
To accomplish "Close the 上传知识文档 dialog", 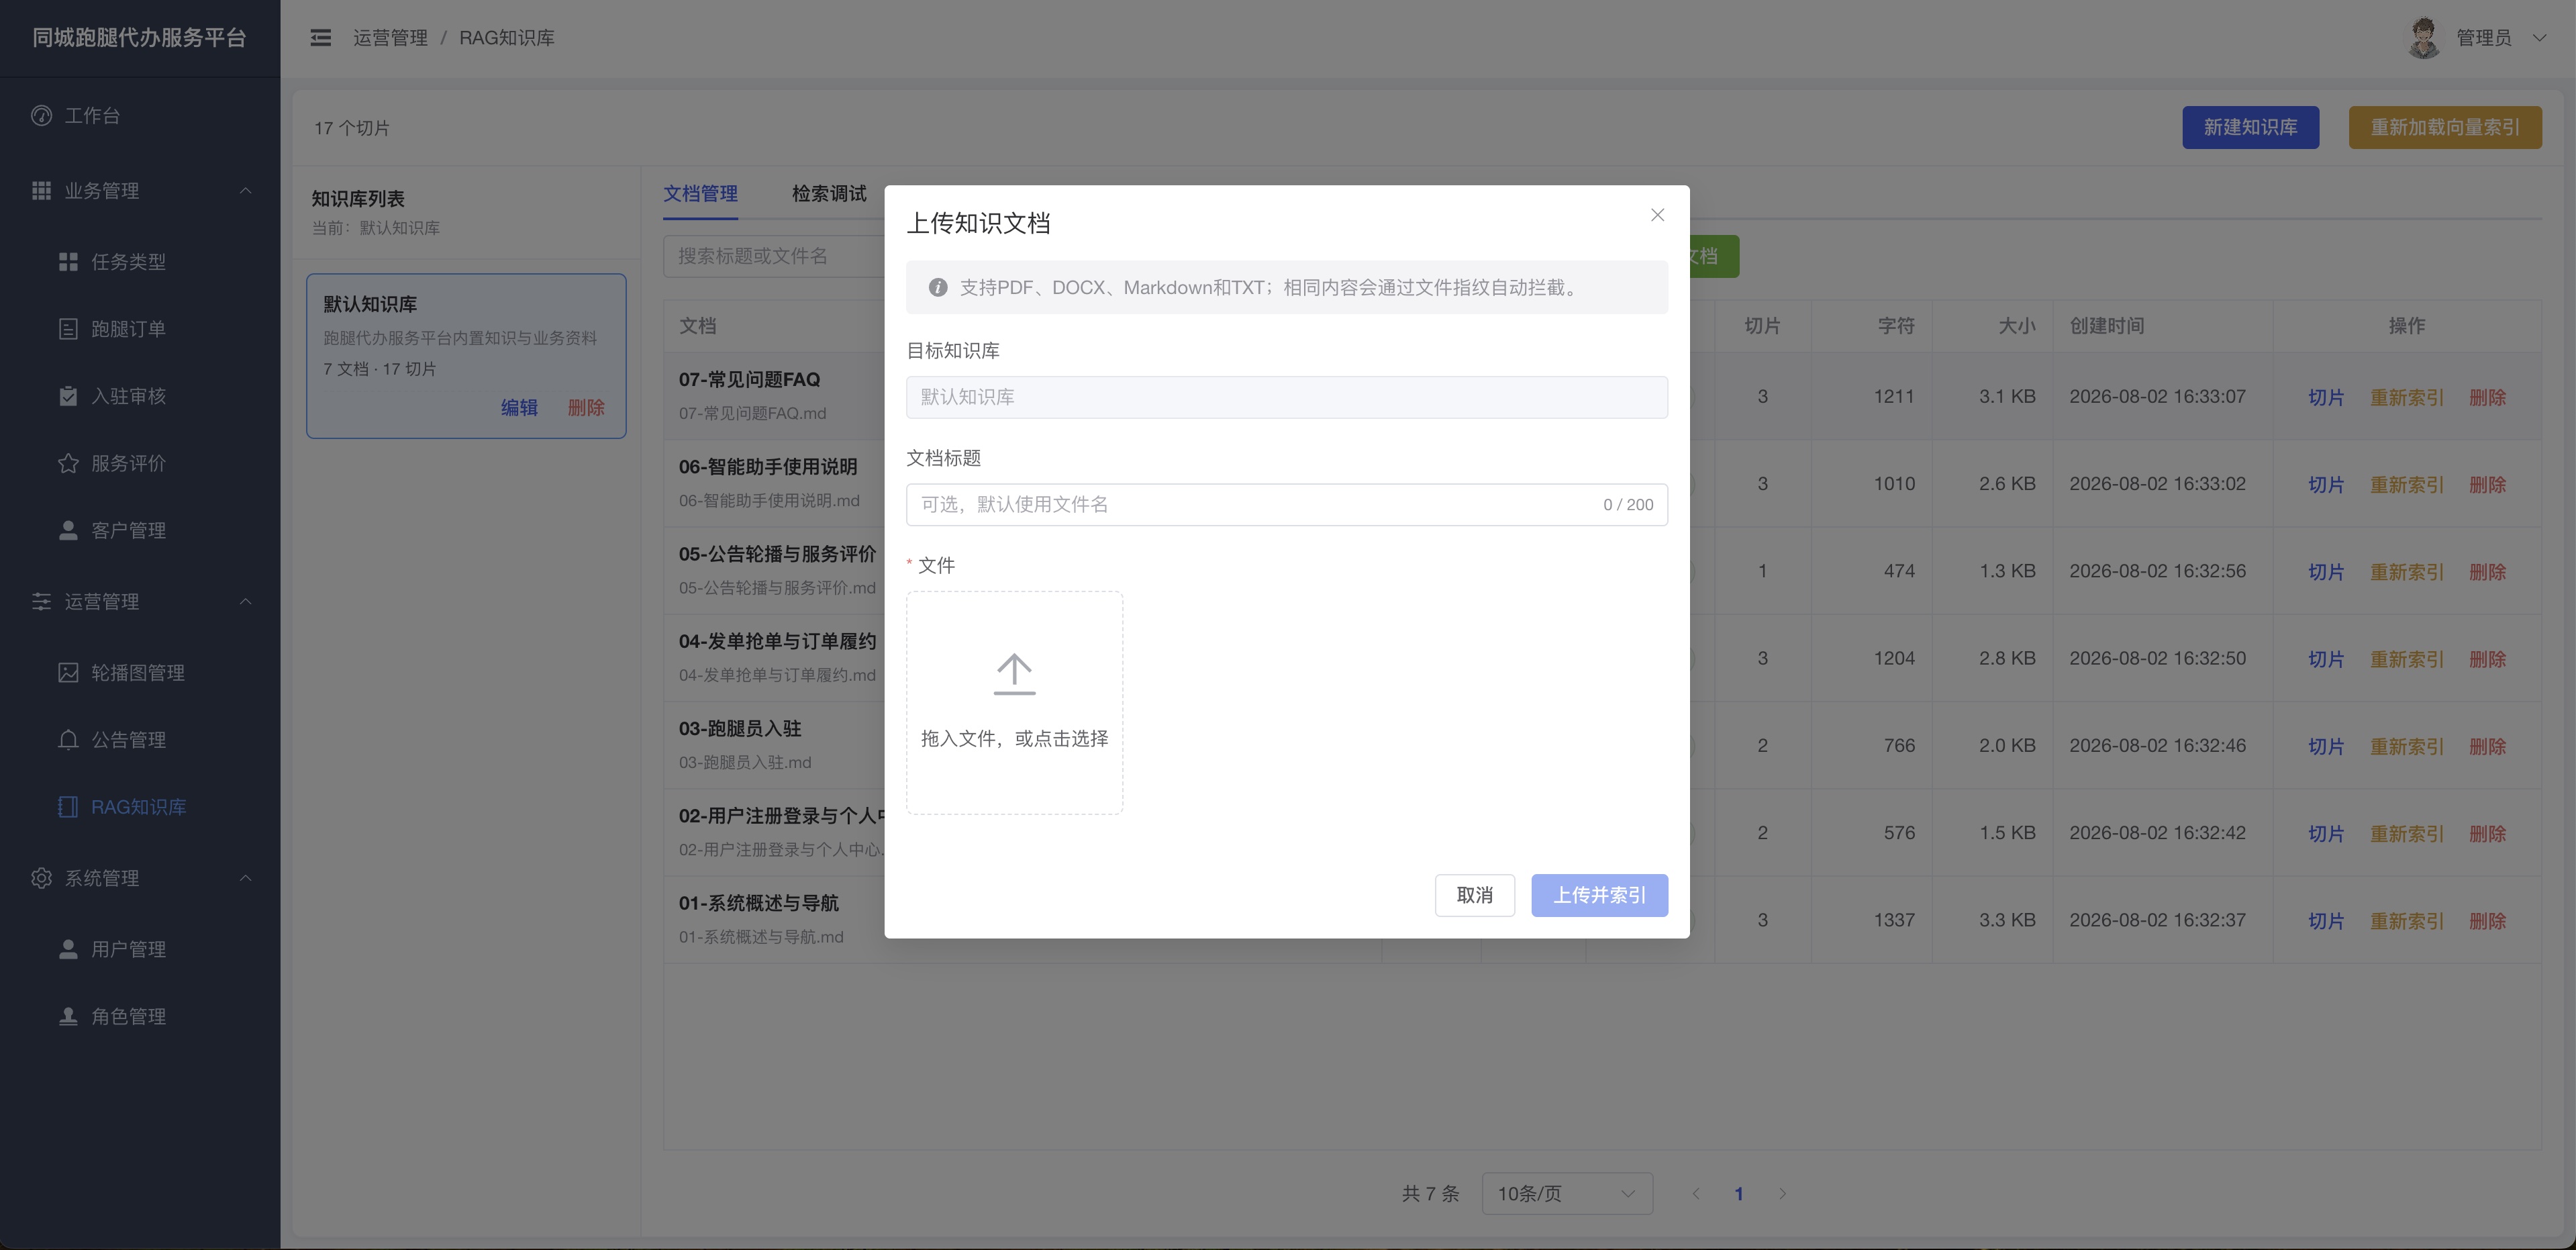I will point(1657,215).
